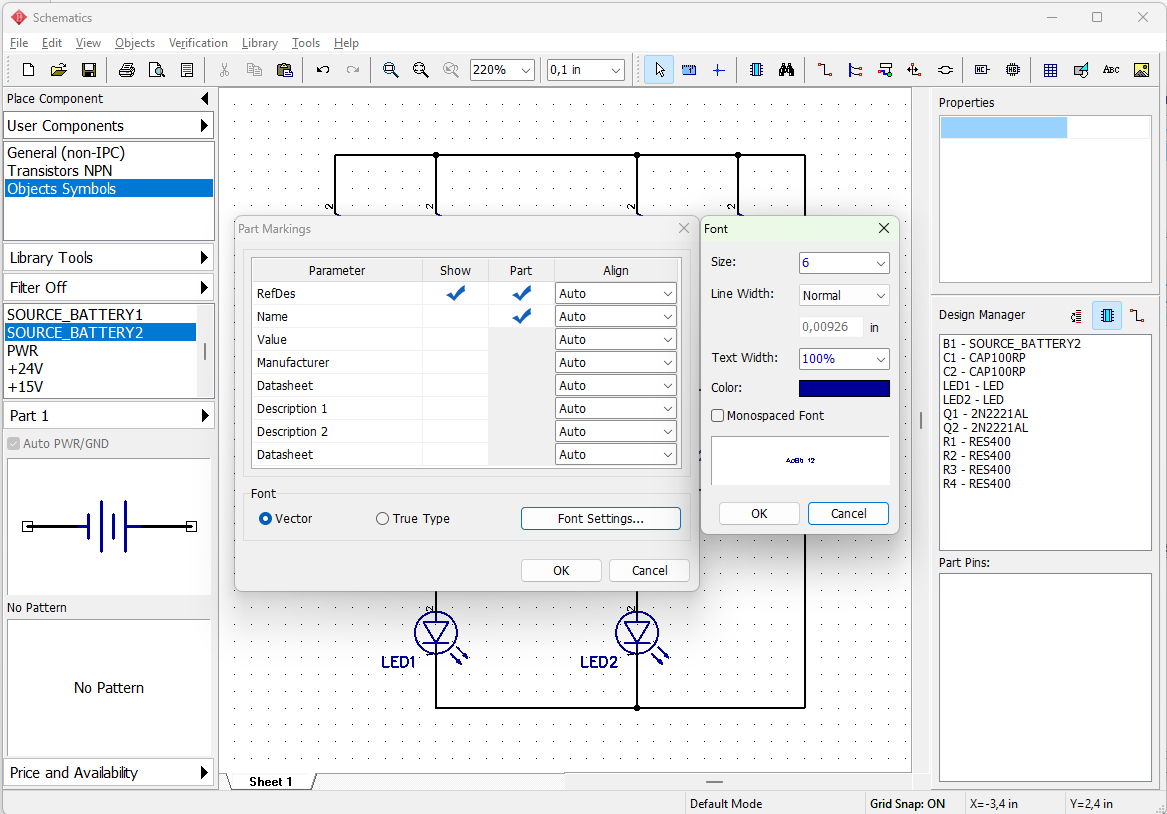
Task: Toggle the Name Part checkmark
Action: pyautogui.click(x=522, y=316)
